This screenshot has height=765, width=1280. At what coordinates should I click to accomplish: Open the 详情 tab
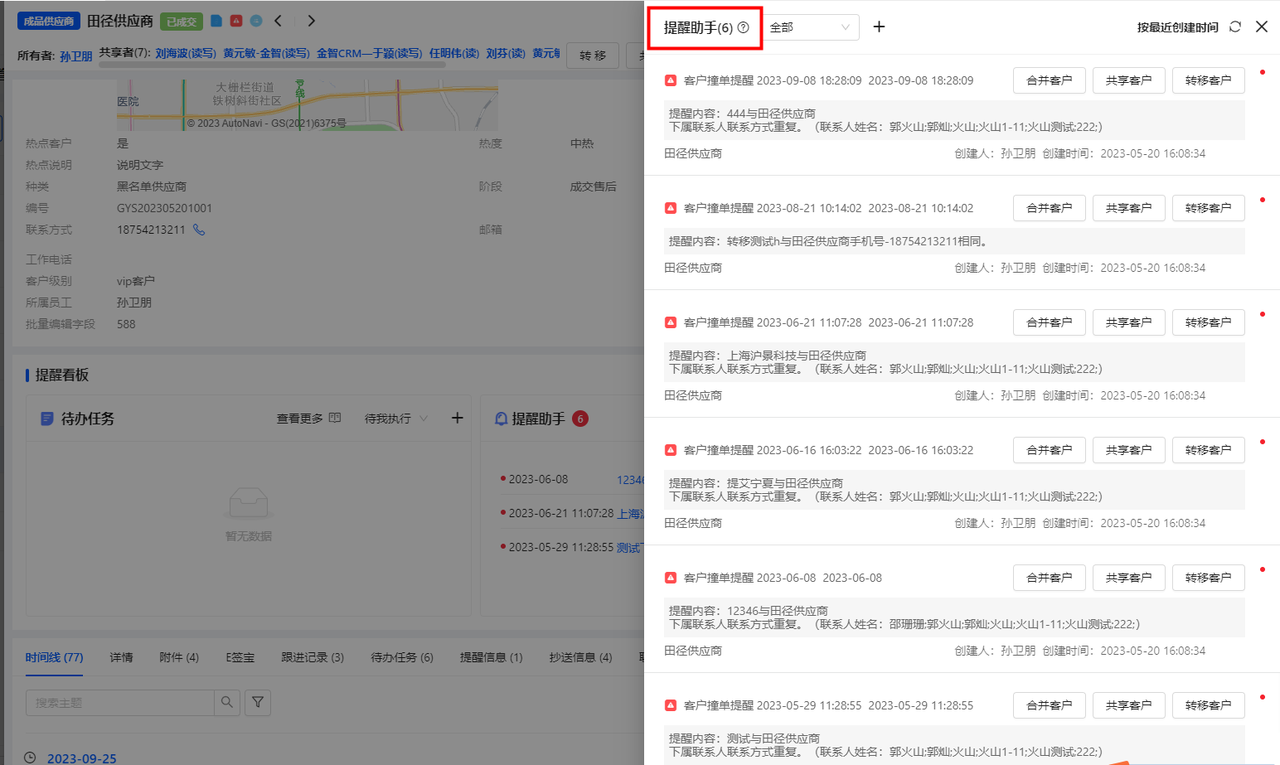point(121,657)
